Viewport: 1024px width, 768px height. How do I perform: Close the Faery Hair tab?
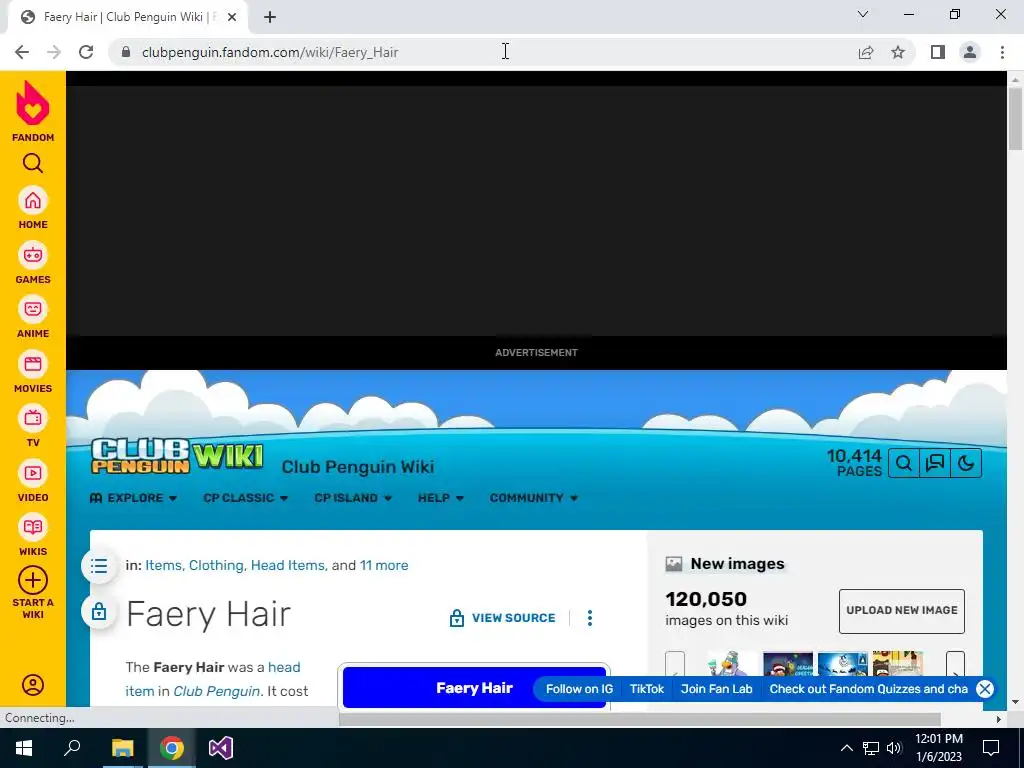tap(231, 17)
